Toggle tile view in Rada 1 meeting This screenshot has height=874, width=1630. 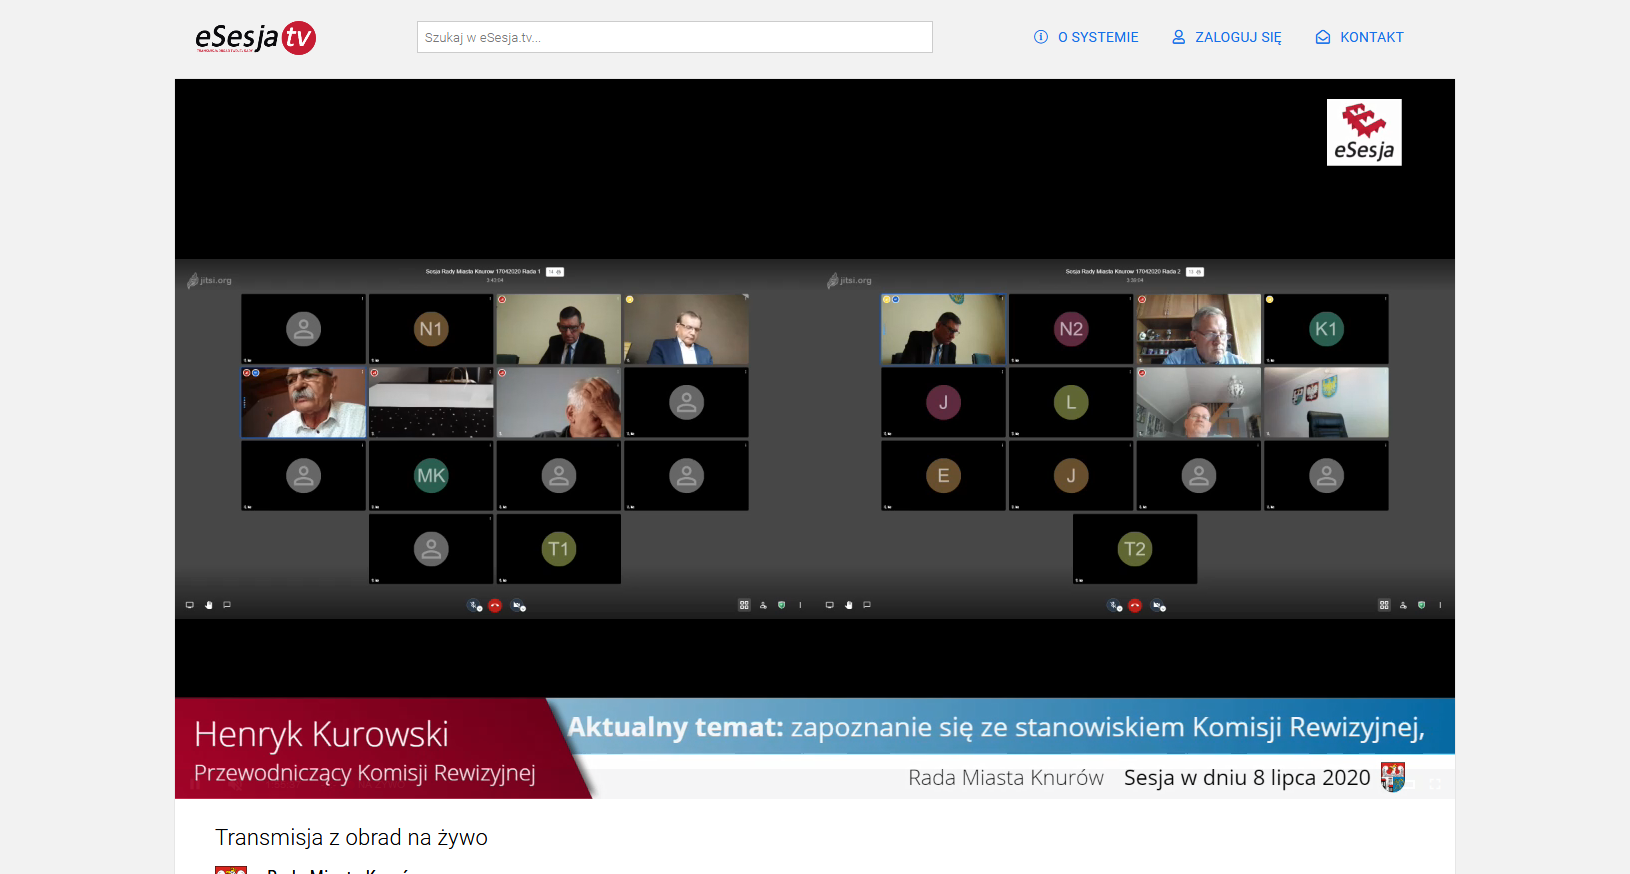[x=744, y=605]
